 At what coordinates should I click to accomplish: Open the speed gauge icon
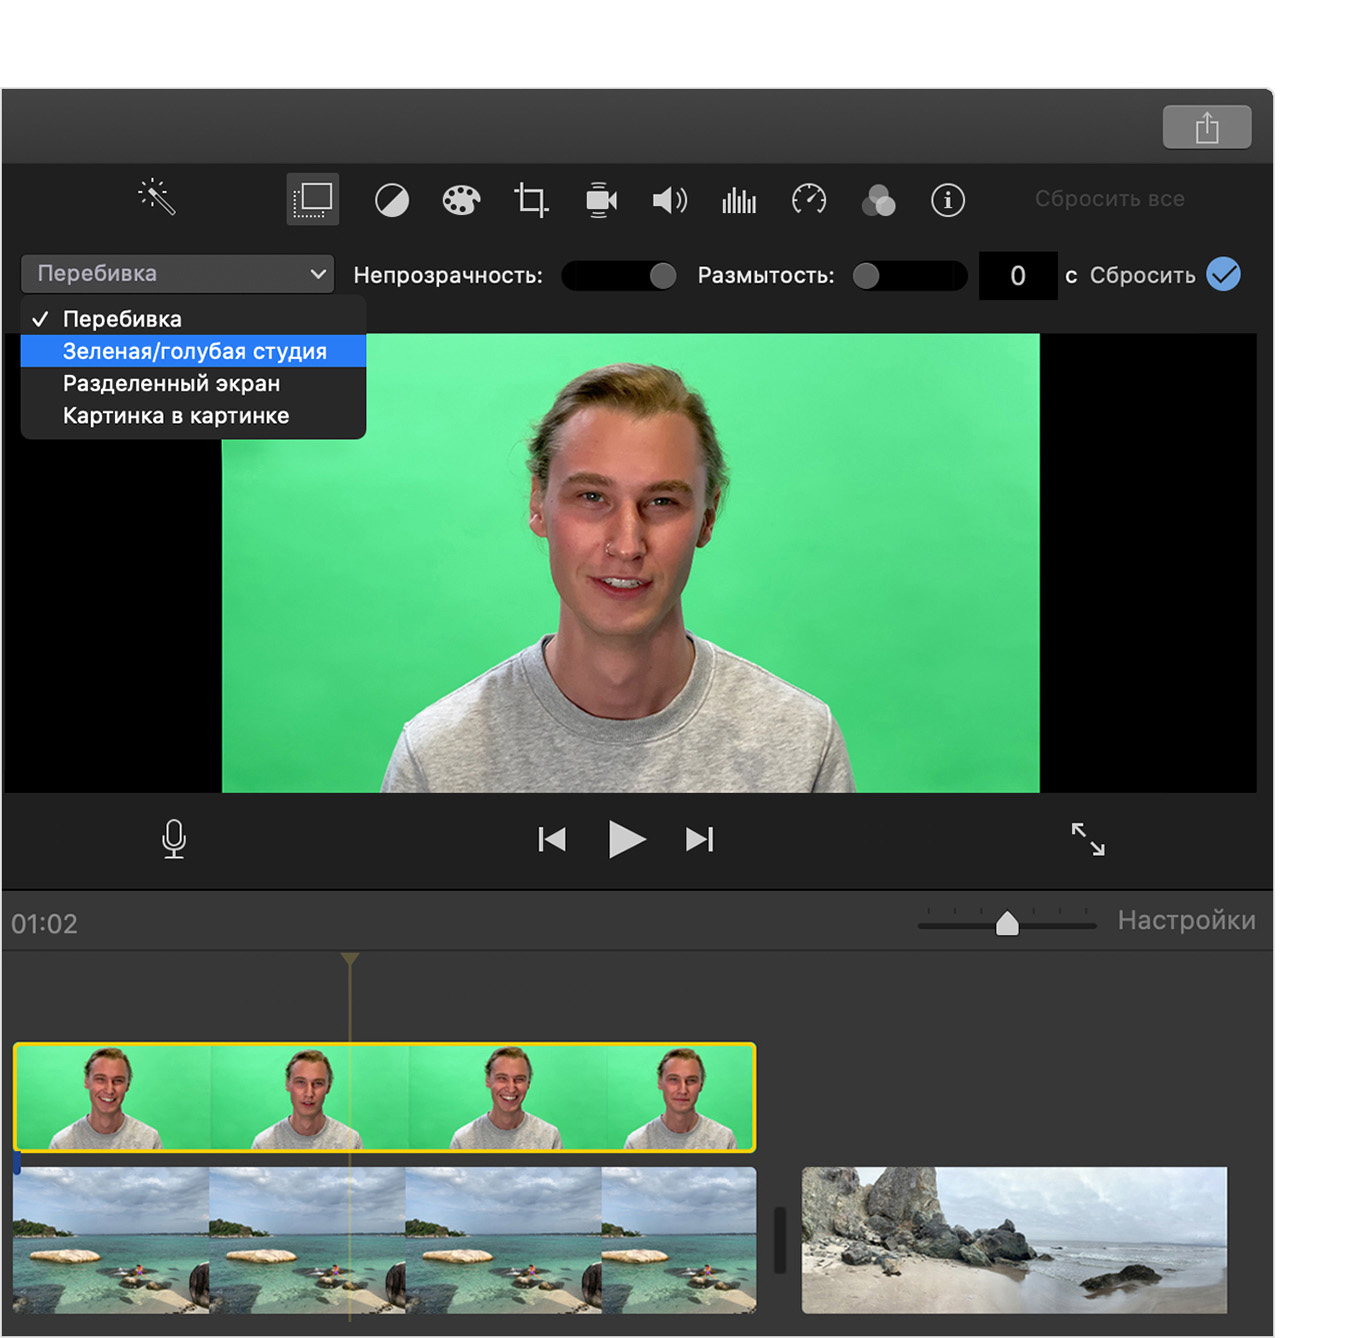[808, 200]
